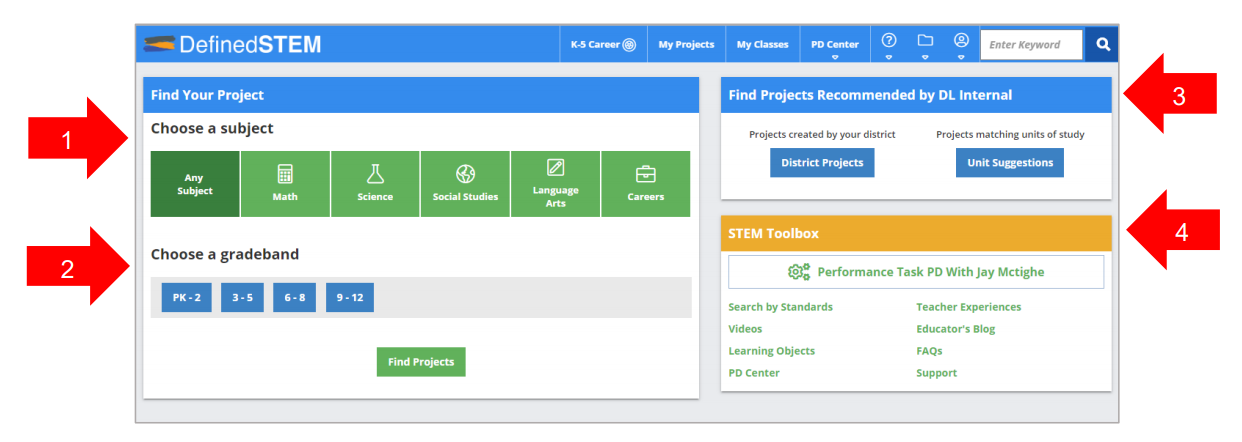
Task: Click the STEM Toolbox header
Action: click(916, 233)
